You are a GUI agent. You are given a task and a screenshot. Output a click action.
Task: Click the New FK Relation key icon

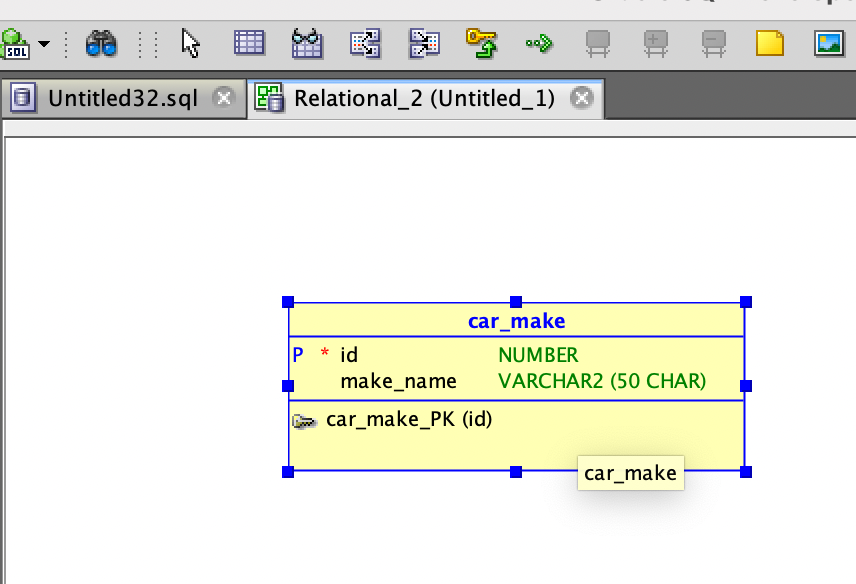click(482, 43)
